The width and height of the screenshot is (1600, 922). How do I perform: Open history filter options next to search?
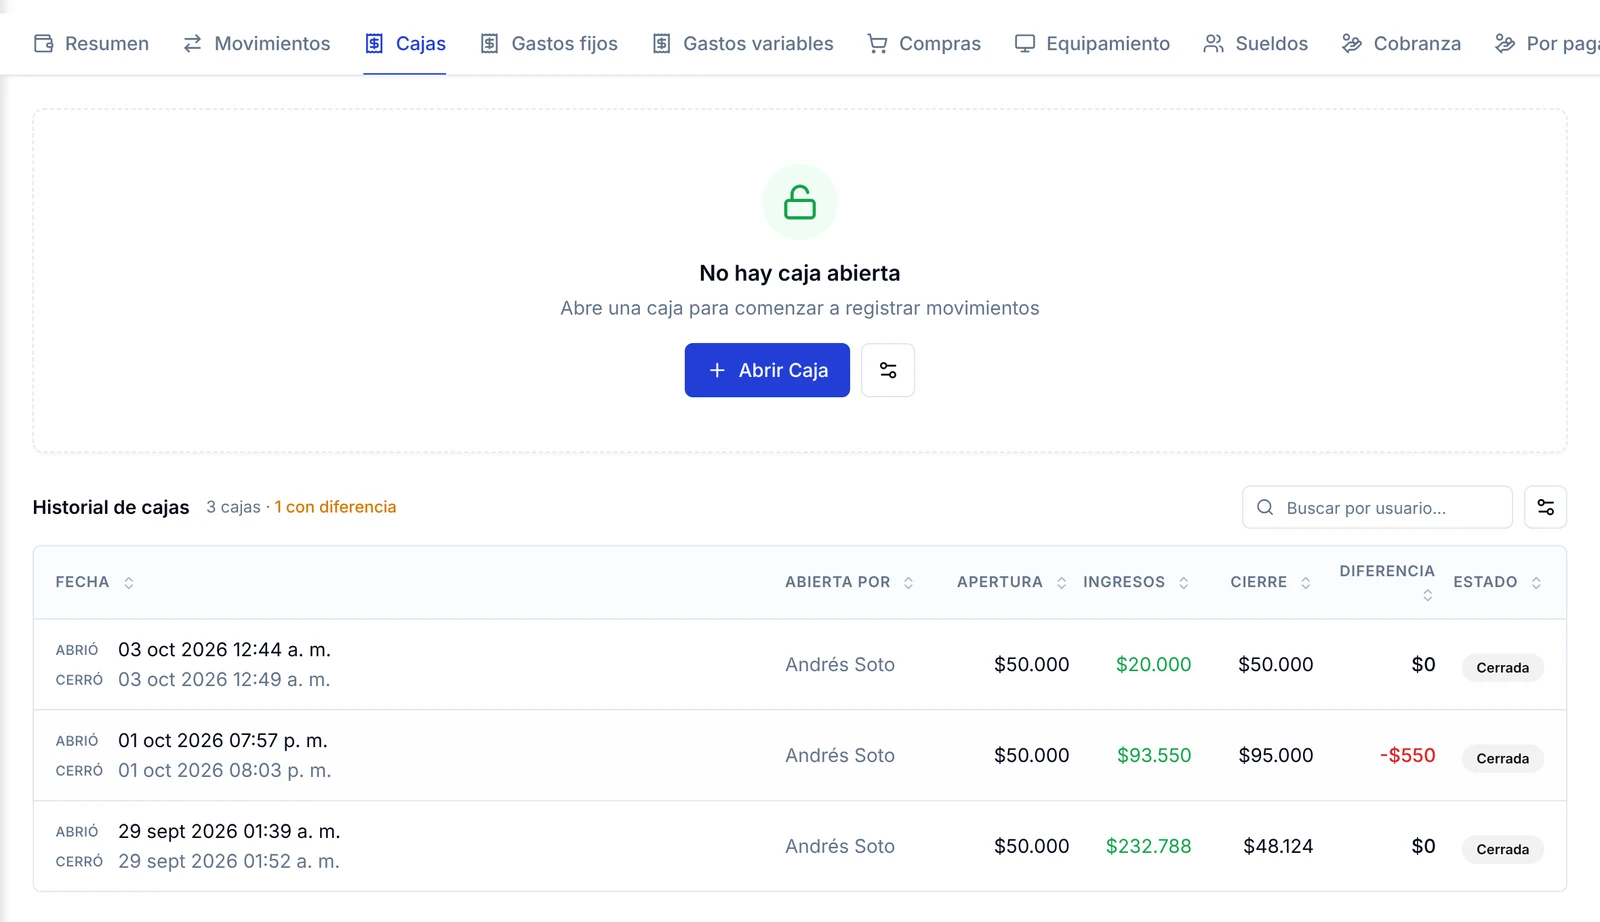(x=1545, y=507)
